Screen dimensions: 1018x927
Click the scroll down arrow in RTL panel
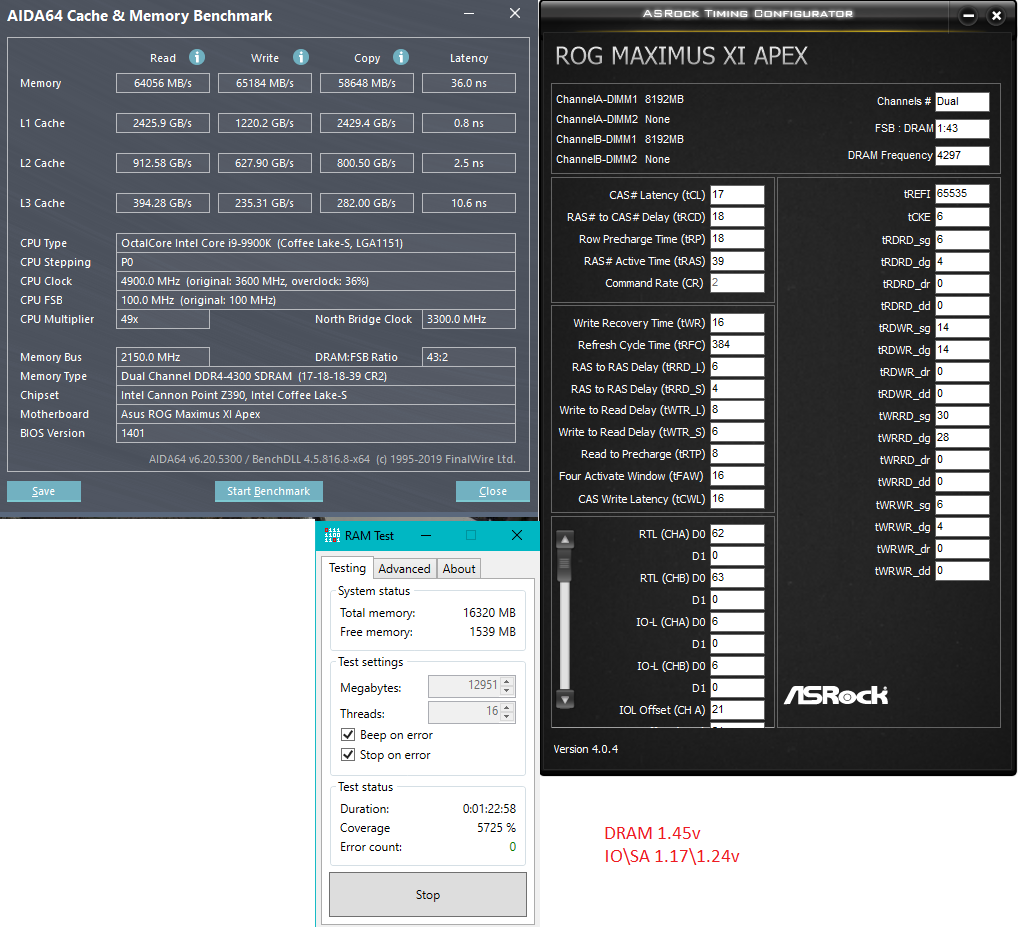[565, 700]
